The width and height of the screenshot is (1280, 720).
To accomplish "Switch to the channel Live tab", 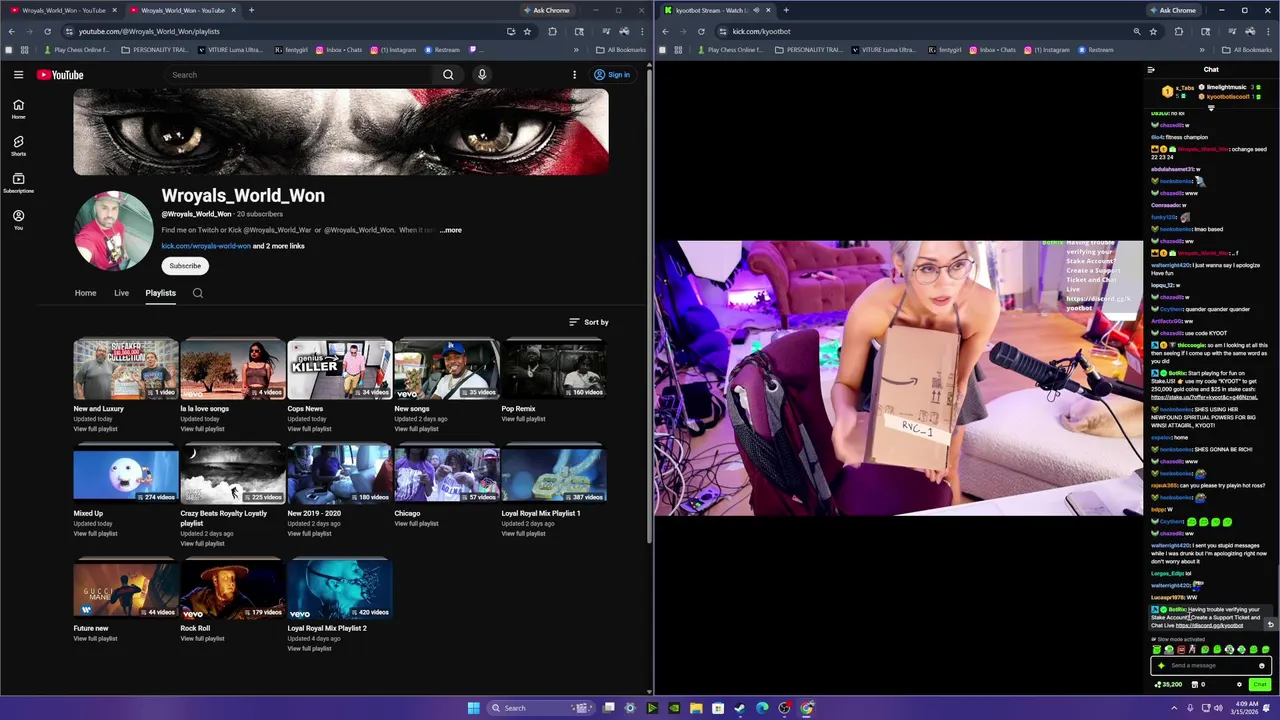I will coord(121,293).
